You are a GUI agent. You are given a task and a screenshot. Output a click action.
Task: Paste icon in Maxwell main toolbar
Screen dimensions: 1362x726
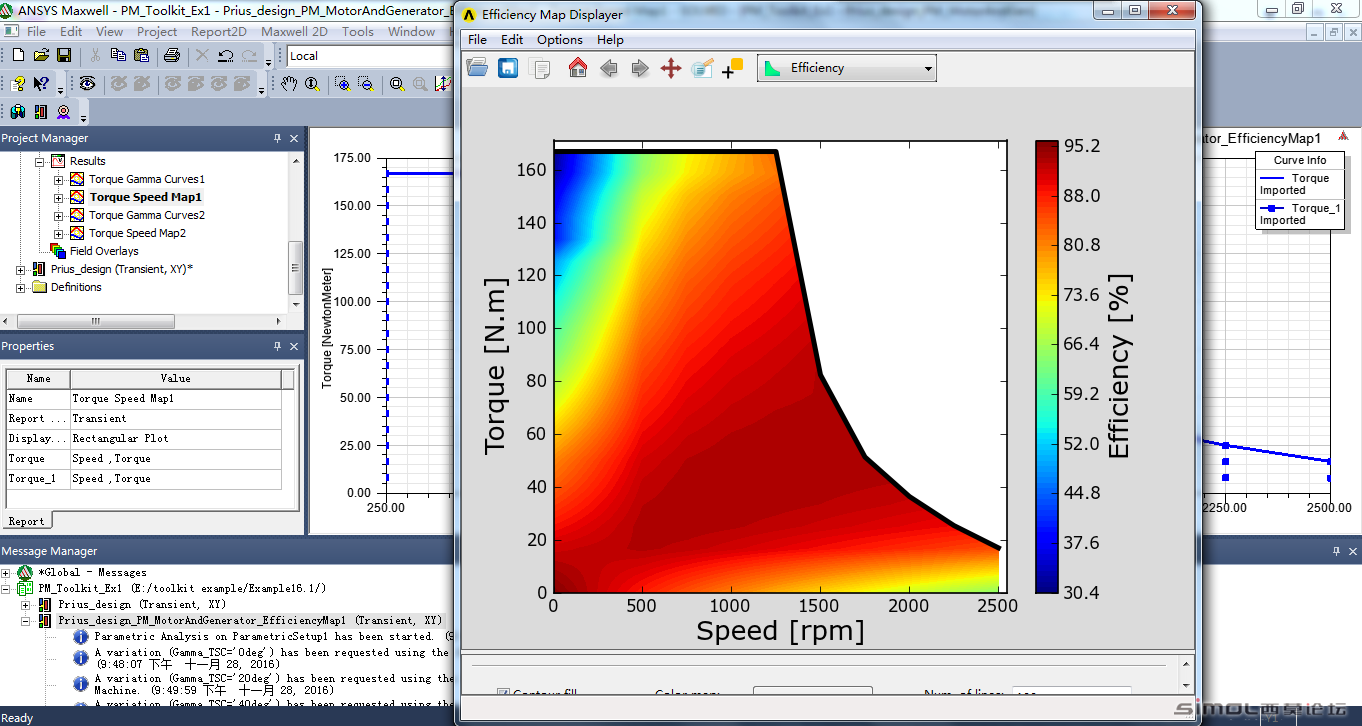pyautogui.click(x=140, y=55)
